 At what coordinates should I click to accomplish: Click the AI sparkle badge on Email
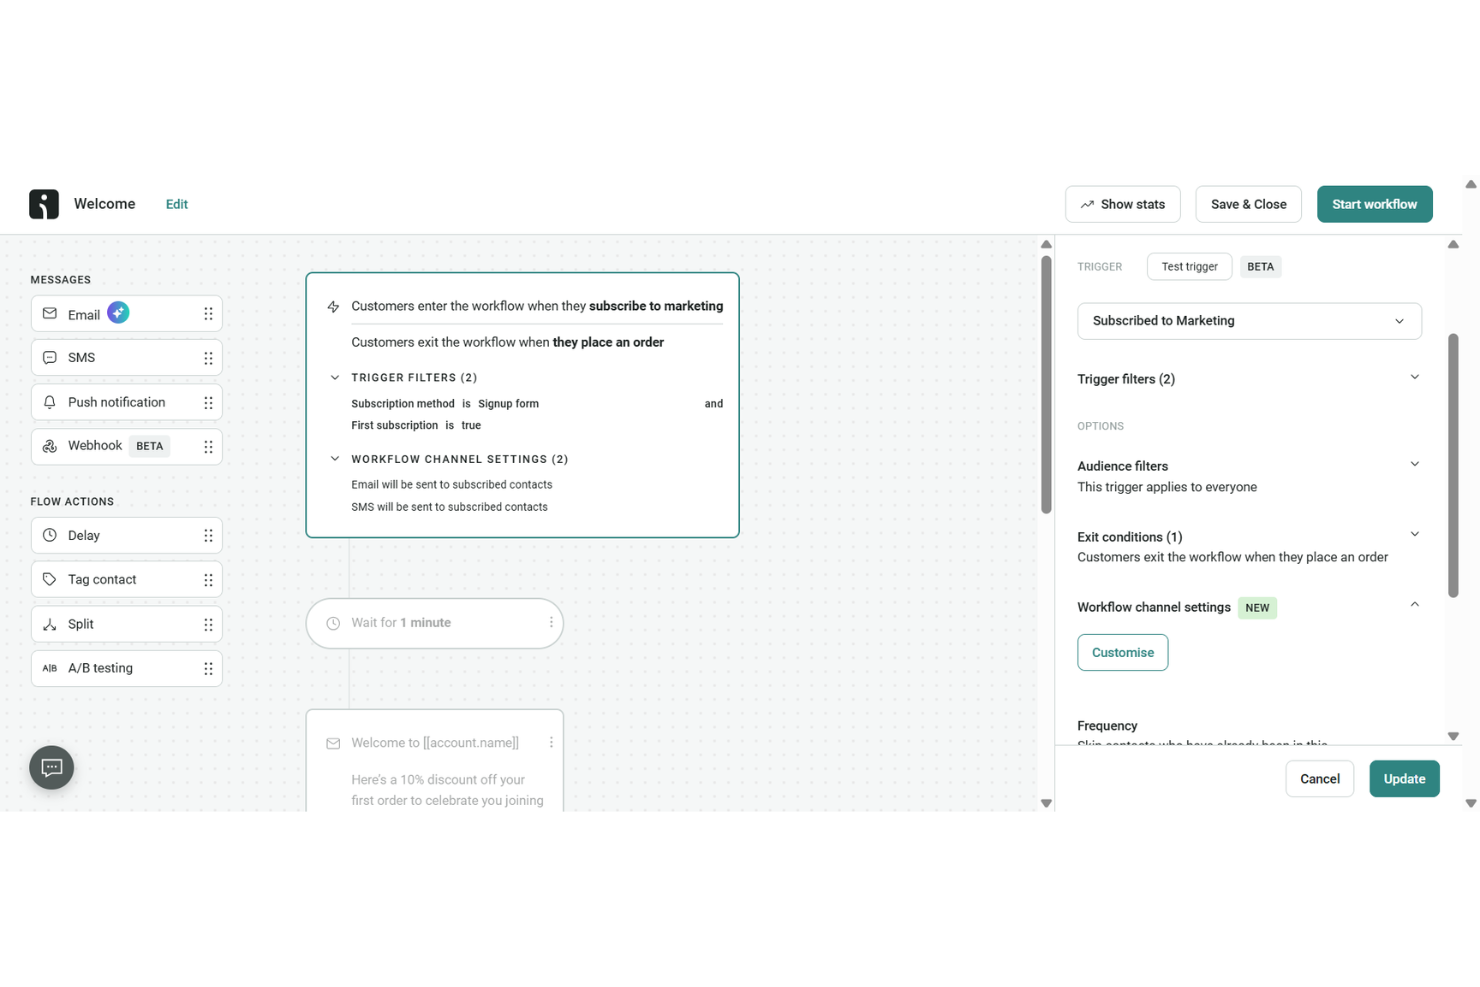(118, 313)
